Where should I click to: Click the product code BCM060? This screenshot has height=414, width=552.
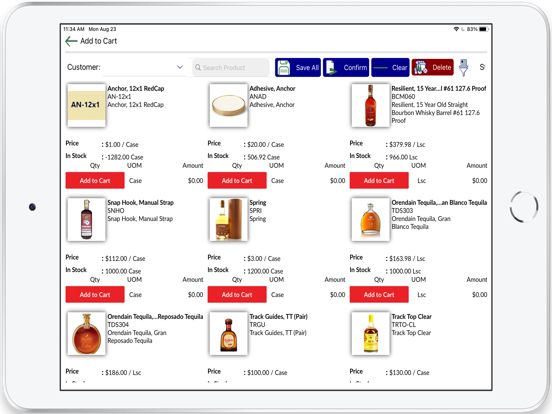pos(403,96)
